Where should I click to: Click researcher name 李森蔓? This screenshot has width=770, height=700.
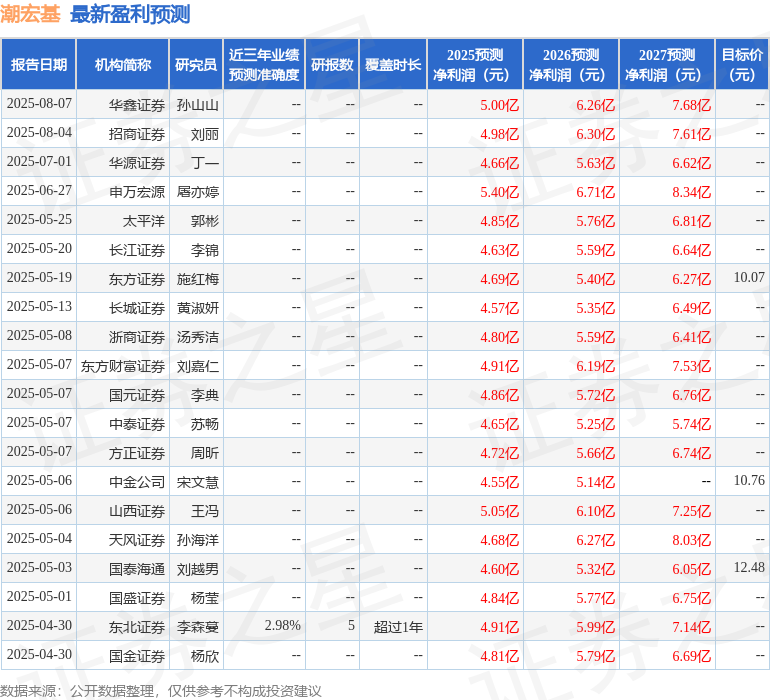pyautogui.click(x=197, y=627)
